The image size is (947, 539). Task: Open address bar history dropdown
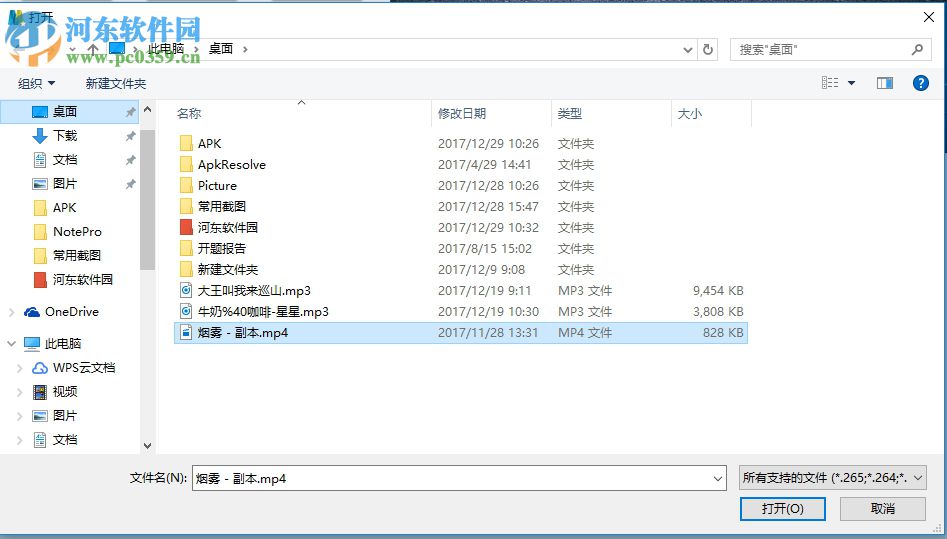pyautogui.click(x=687, y=50)
